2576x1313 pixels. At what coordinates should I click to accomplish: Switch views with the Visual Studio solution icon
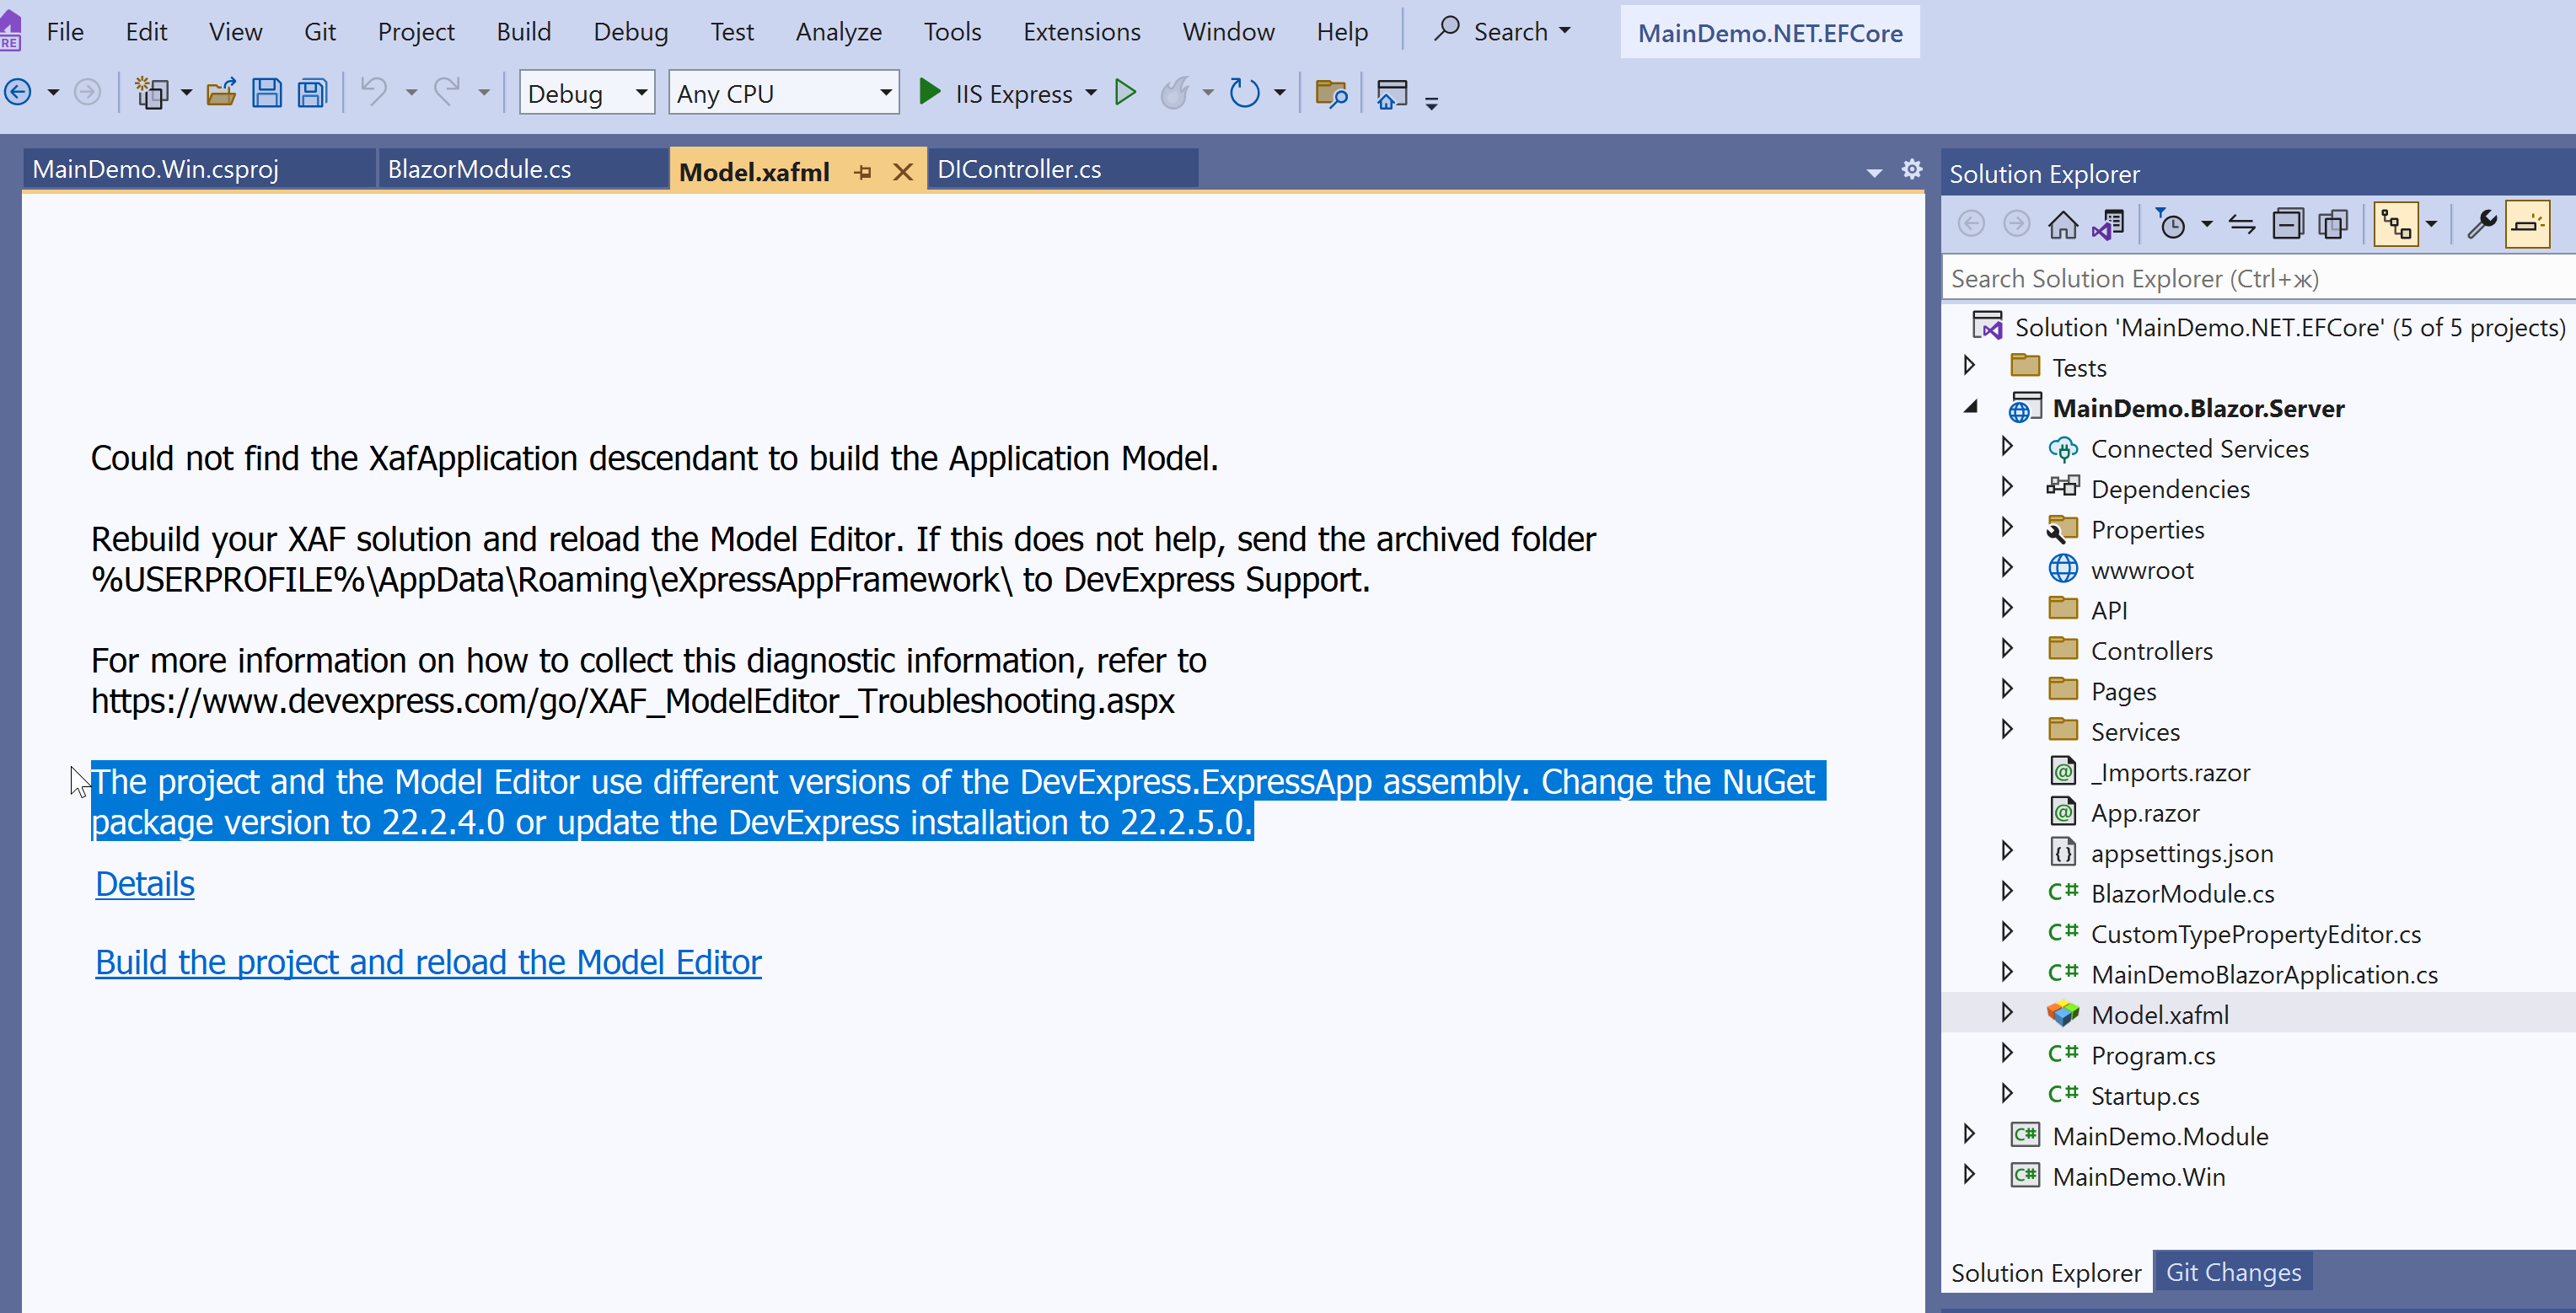point(2108,225)
